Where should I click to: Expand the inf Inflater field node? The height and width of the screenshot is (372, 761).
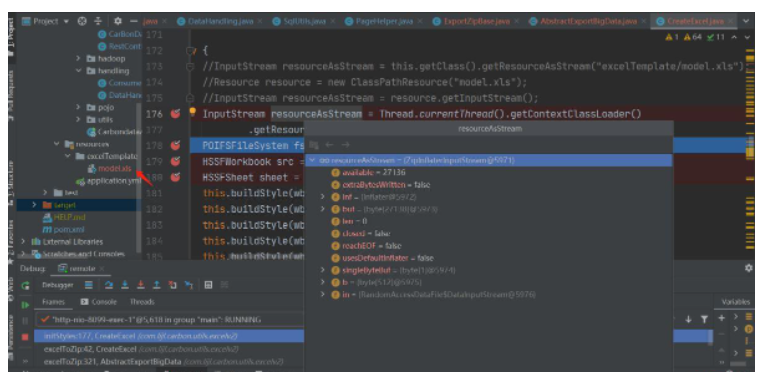[x=323, y=197]
